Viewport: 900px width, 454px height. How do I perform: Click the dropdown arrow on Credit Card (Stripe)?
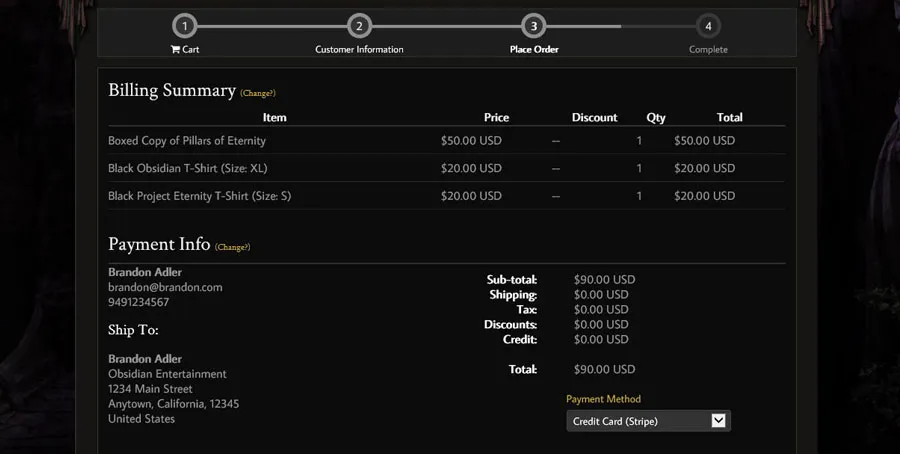(718, 421)
